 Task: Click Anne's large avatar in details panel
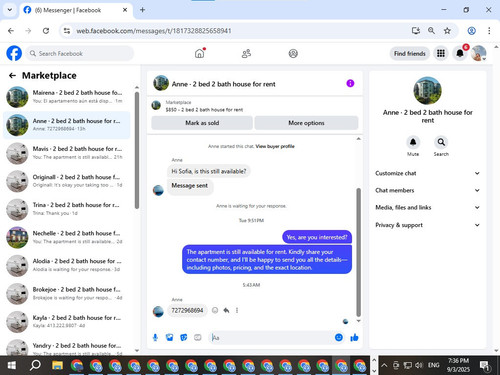pyautogui.click(x=427, y=91)
